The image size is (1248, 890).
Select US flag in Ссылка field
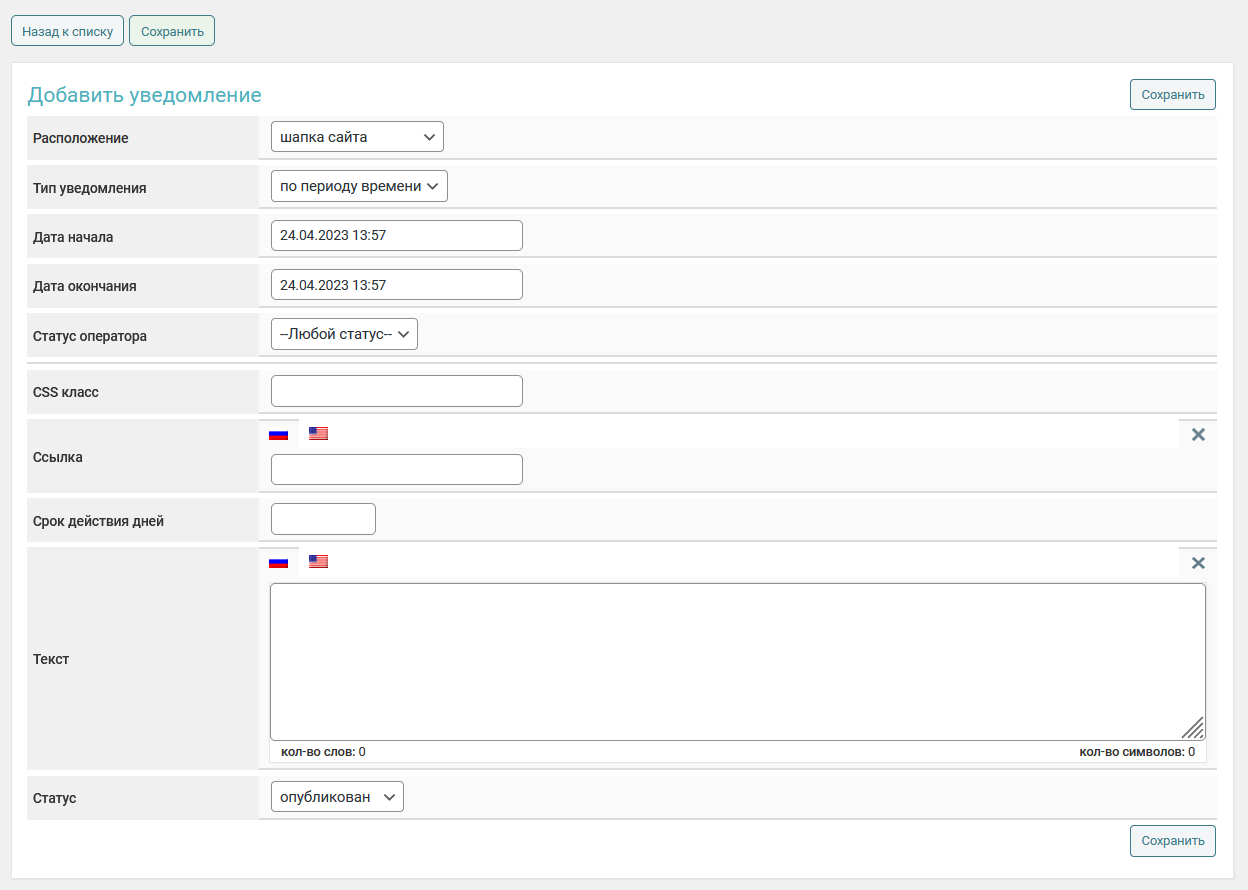click(318, 434)
